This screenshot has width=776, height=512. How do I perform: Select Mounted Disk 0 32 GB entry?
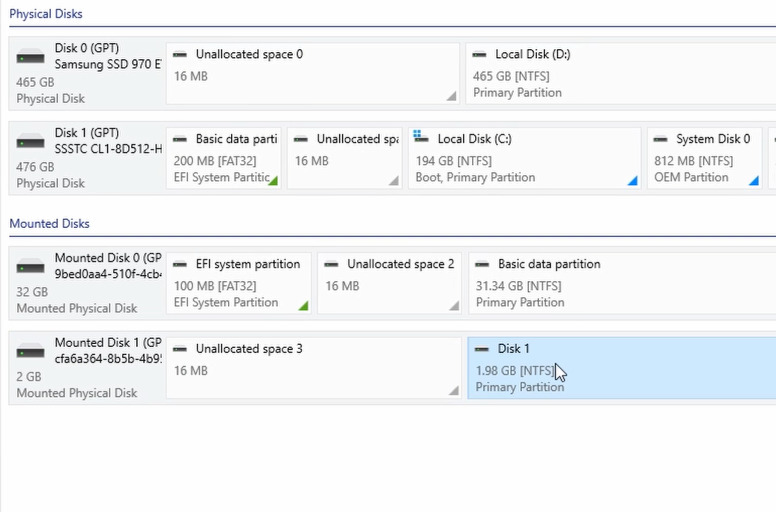pos(88,283)
